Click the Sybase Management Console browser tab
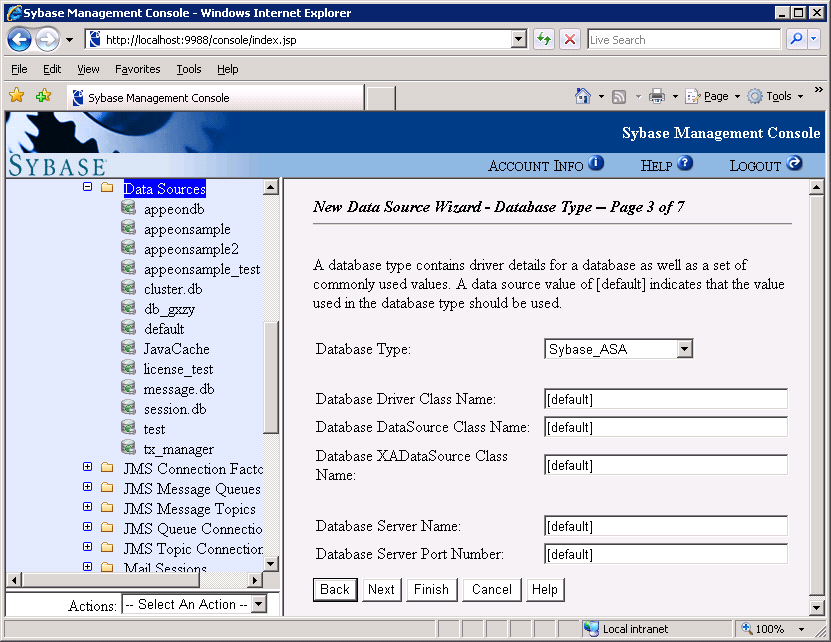The image size is (831, 642). (x=216, y=98)
